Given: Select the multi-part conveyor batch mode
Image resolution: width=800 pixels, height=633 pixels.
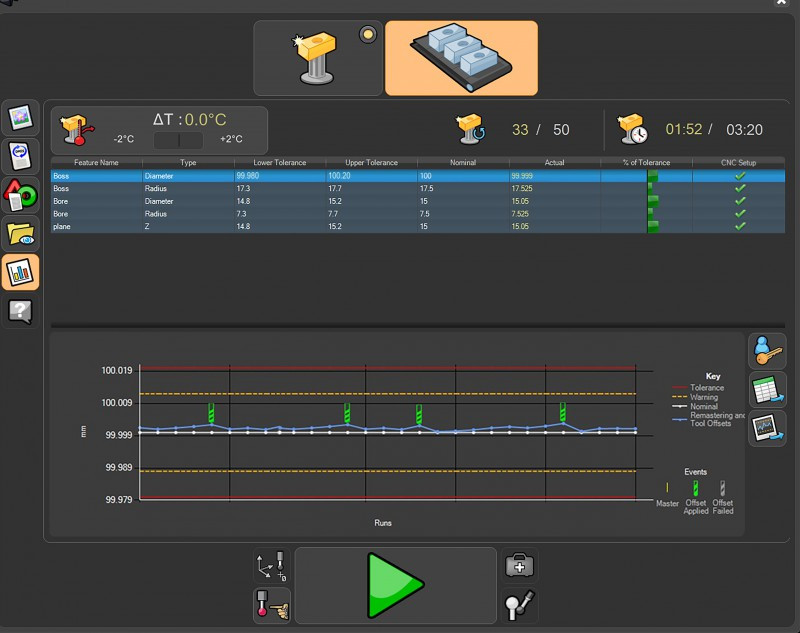Looking at the screenshot, I should tap(461, 58).
